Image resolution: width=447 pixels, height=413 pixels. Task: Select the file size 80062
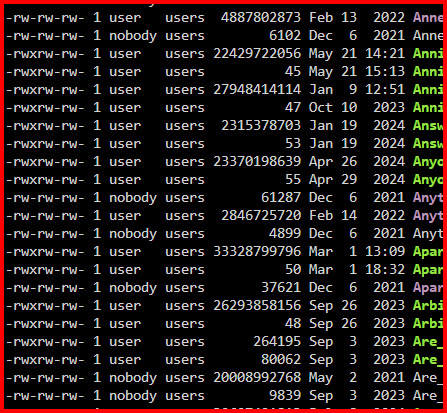(281, 359)
